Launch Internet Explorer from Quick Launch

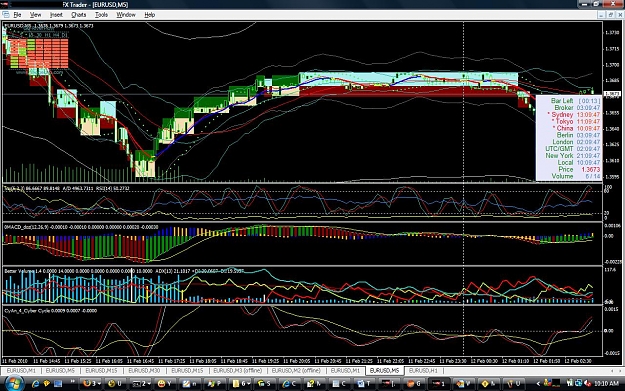pyautogui.click(x=35, y=383)
